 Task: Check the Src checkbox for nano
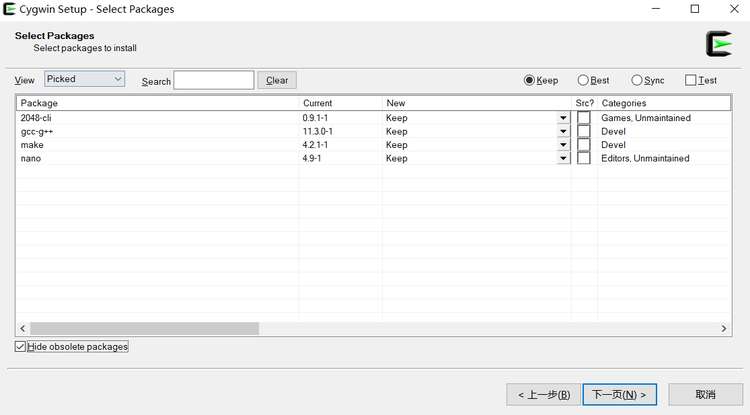584,158
